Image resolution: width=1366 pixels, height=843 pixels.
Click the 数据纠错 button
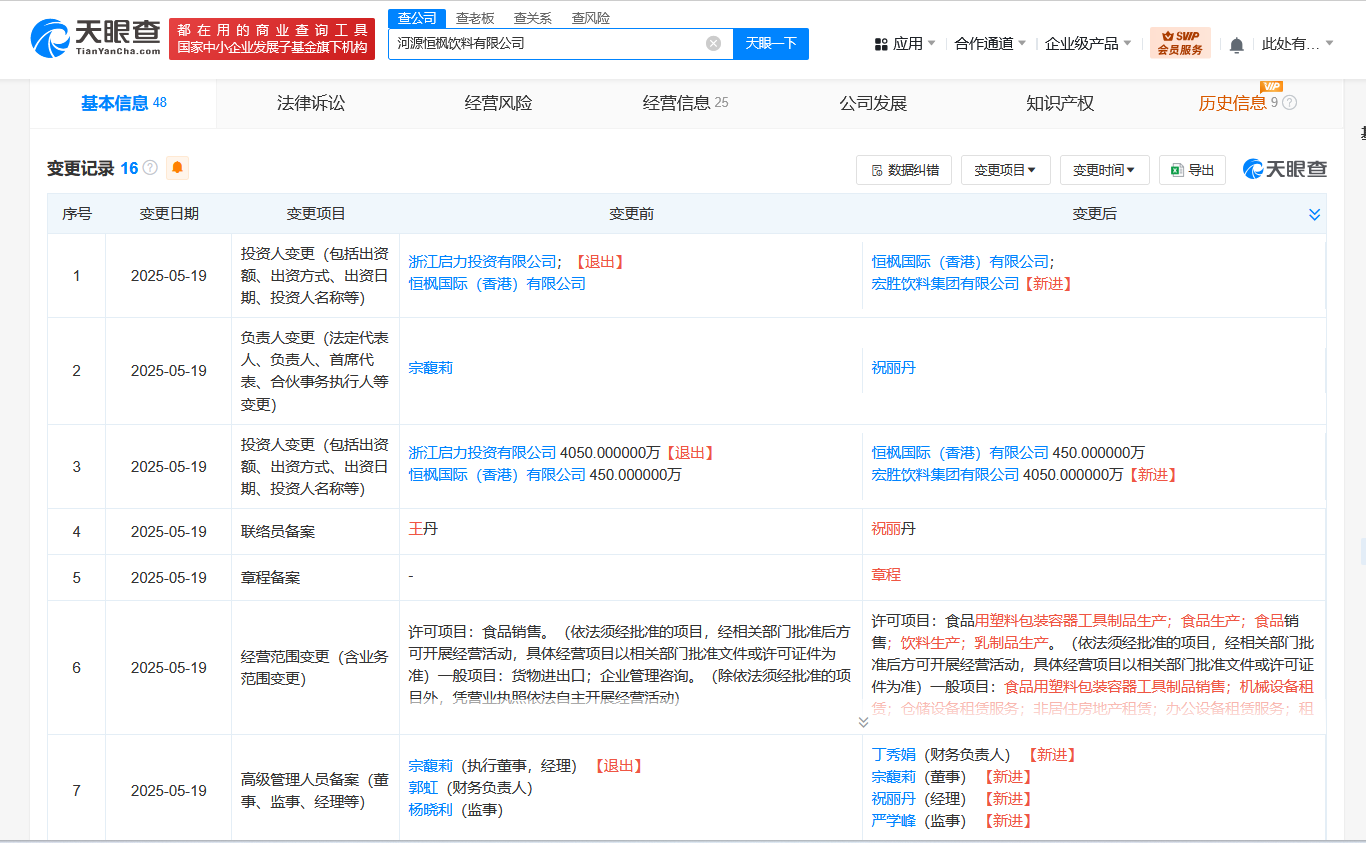coord(904,170)
